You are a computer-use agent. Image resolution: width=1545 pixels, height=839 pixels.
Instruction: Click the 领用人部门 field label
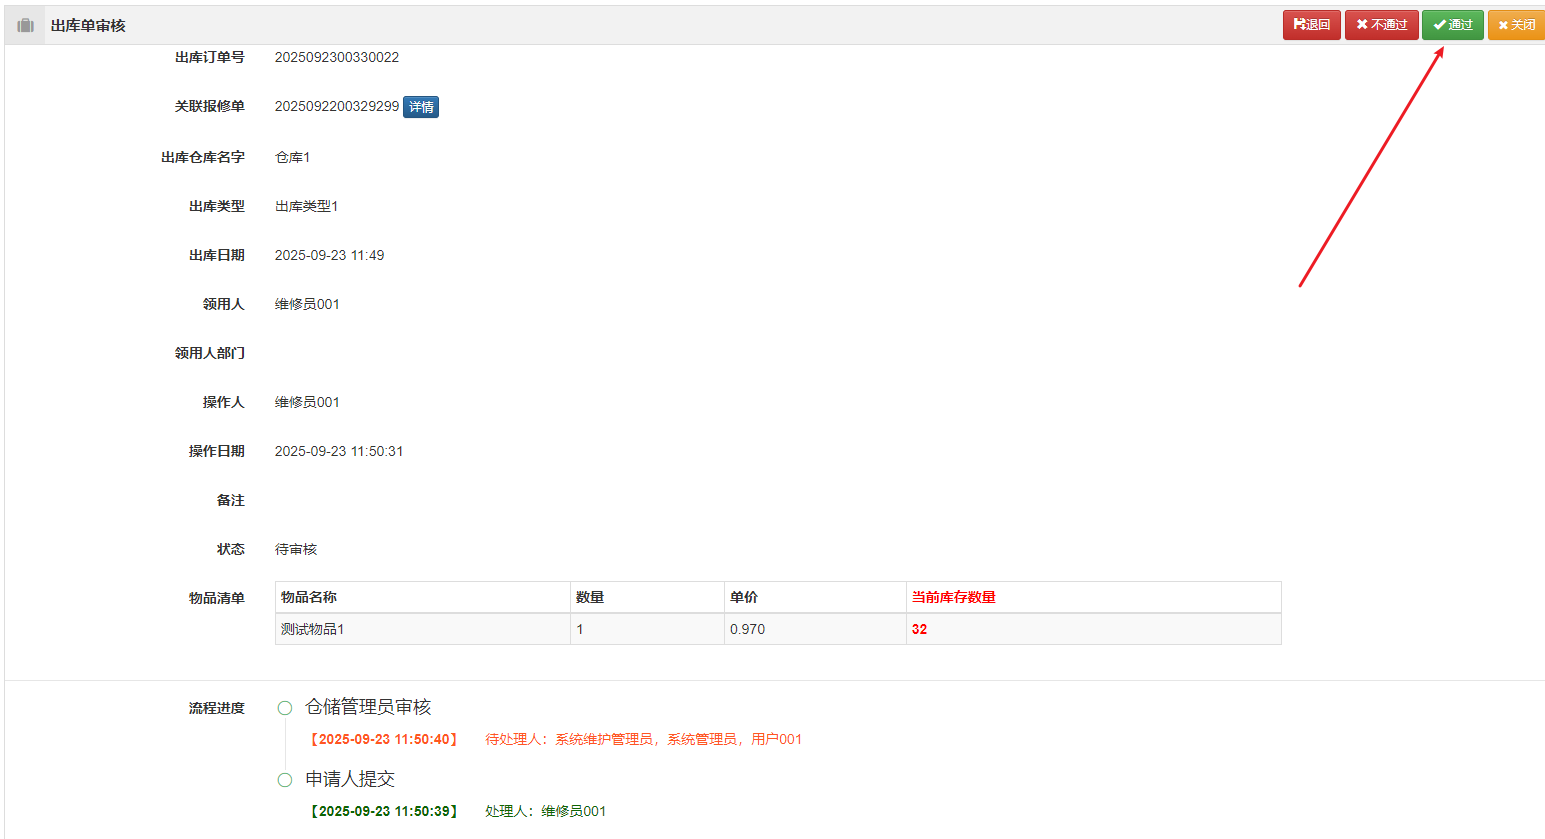click(x=210, y=353)
